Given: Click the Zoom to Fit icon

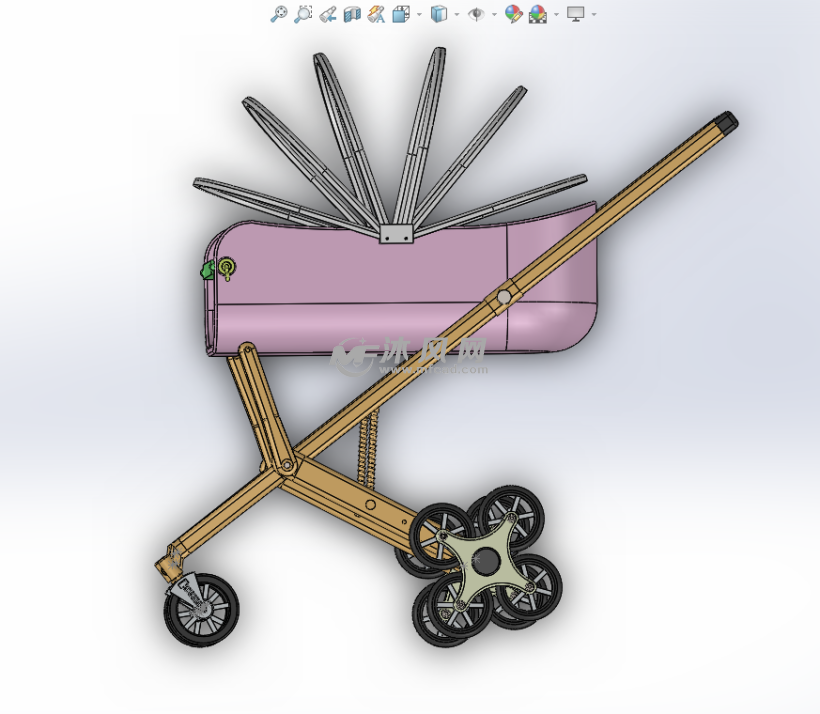Looking at the screenshot, I should [279, 14].
